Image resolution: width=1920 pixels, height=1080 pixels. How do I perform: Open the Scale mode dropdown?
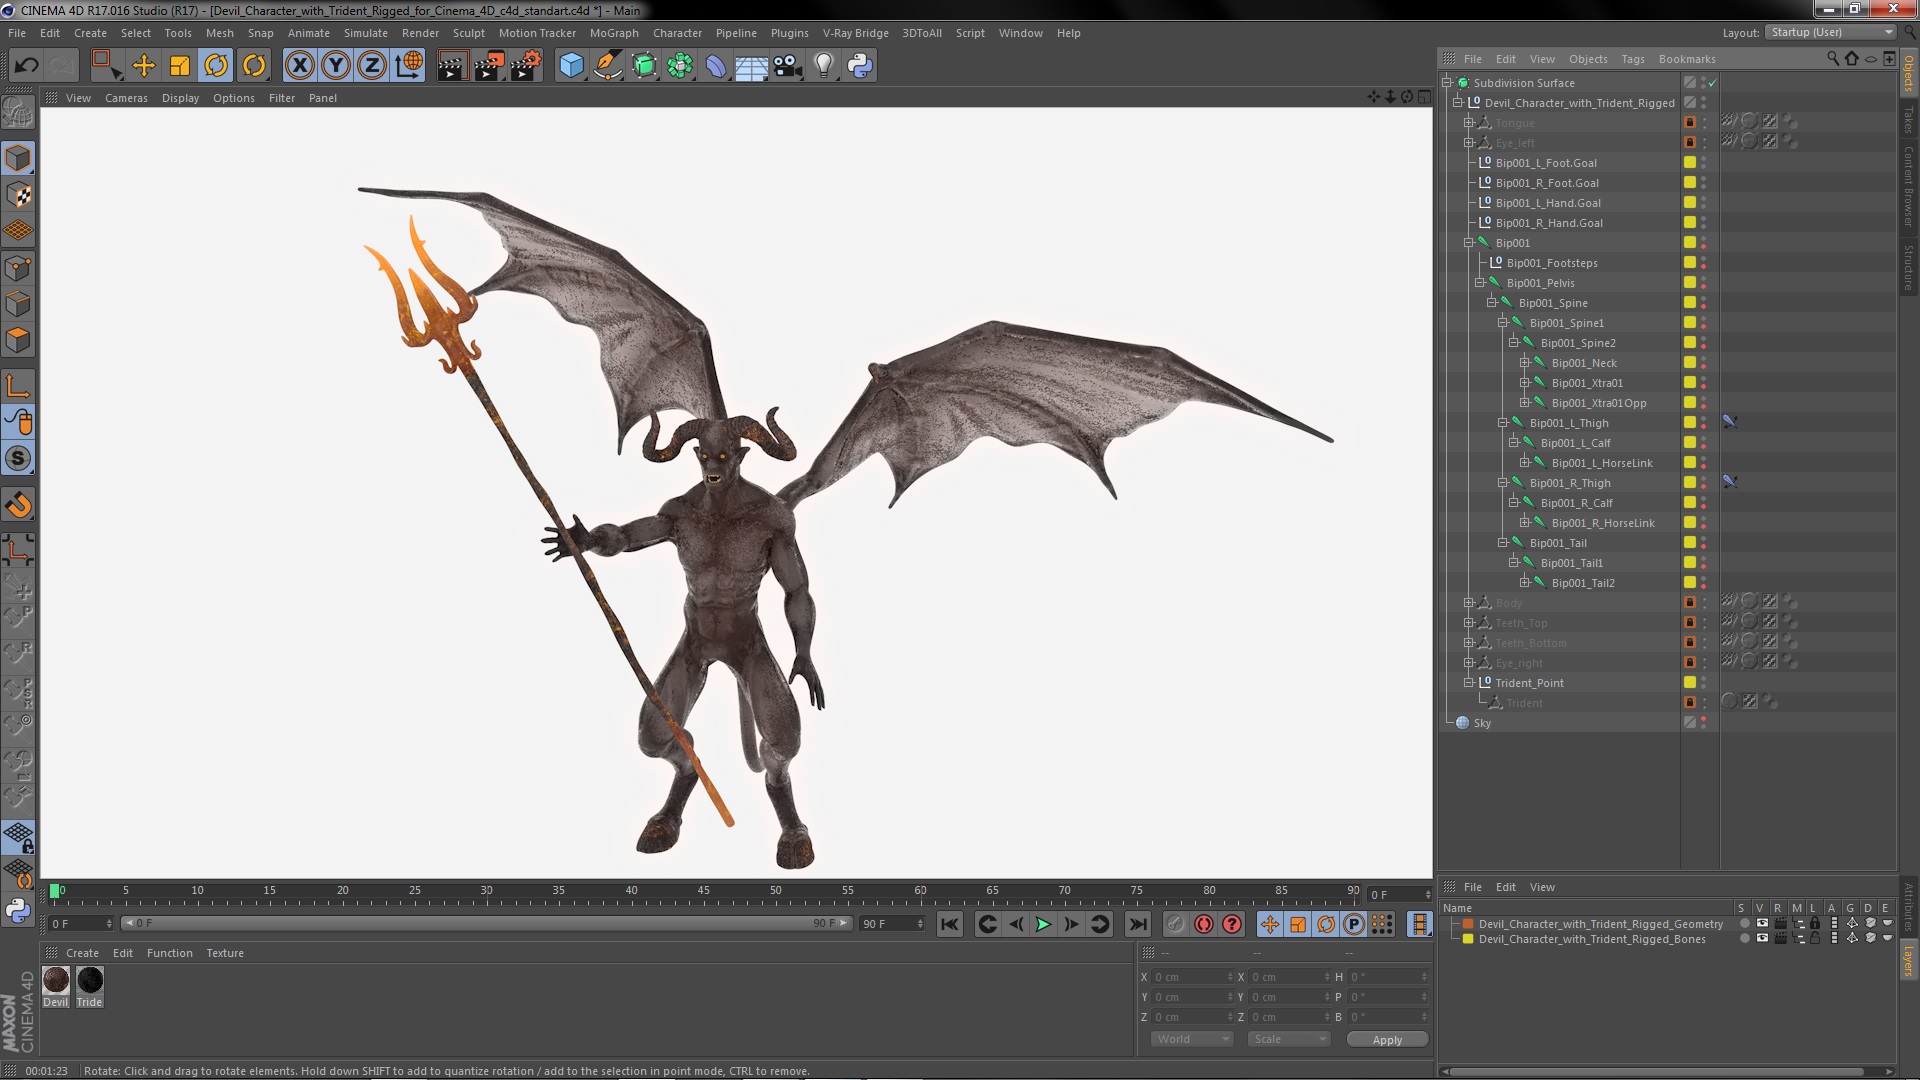coord(1289,1039)
